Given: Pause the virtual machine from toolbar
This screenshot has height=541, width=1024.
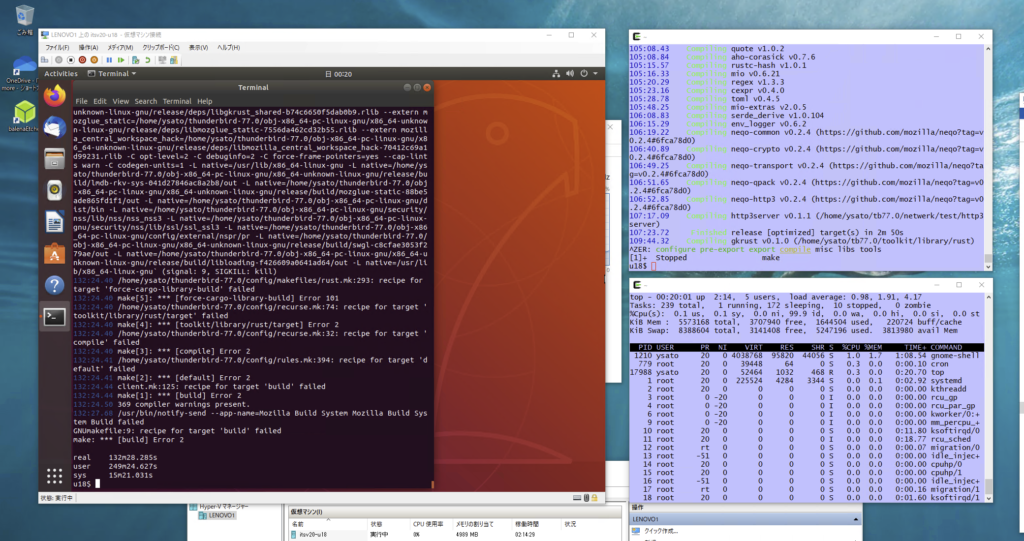Looking at the screenshot, I should 110,60.
